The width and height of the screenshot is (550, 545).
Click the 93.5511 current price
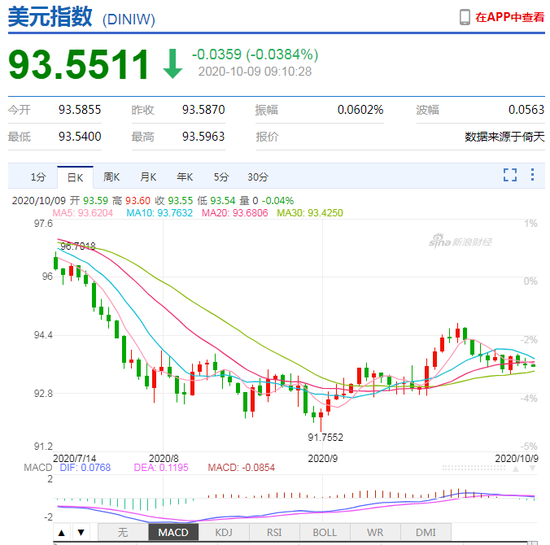(79, 65)
